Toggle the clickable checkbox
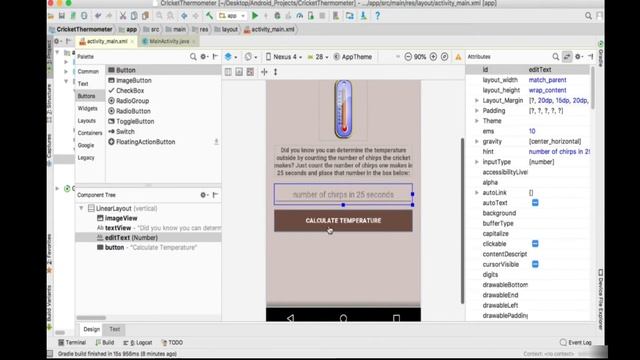The height and width of the screenshot is (360, 640). 535,244
